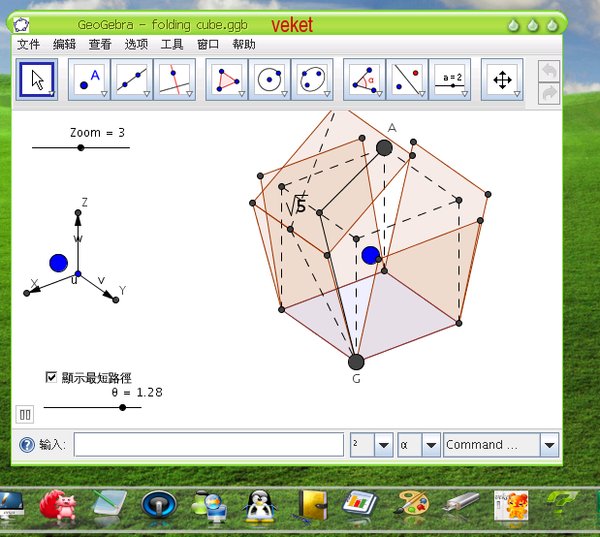This screenshot has width=600, height=537.
Task: Open the alpha symbol dropdown
Action: point(431,445)
